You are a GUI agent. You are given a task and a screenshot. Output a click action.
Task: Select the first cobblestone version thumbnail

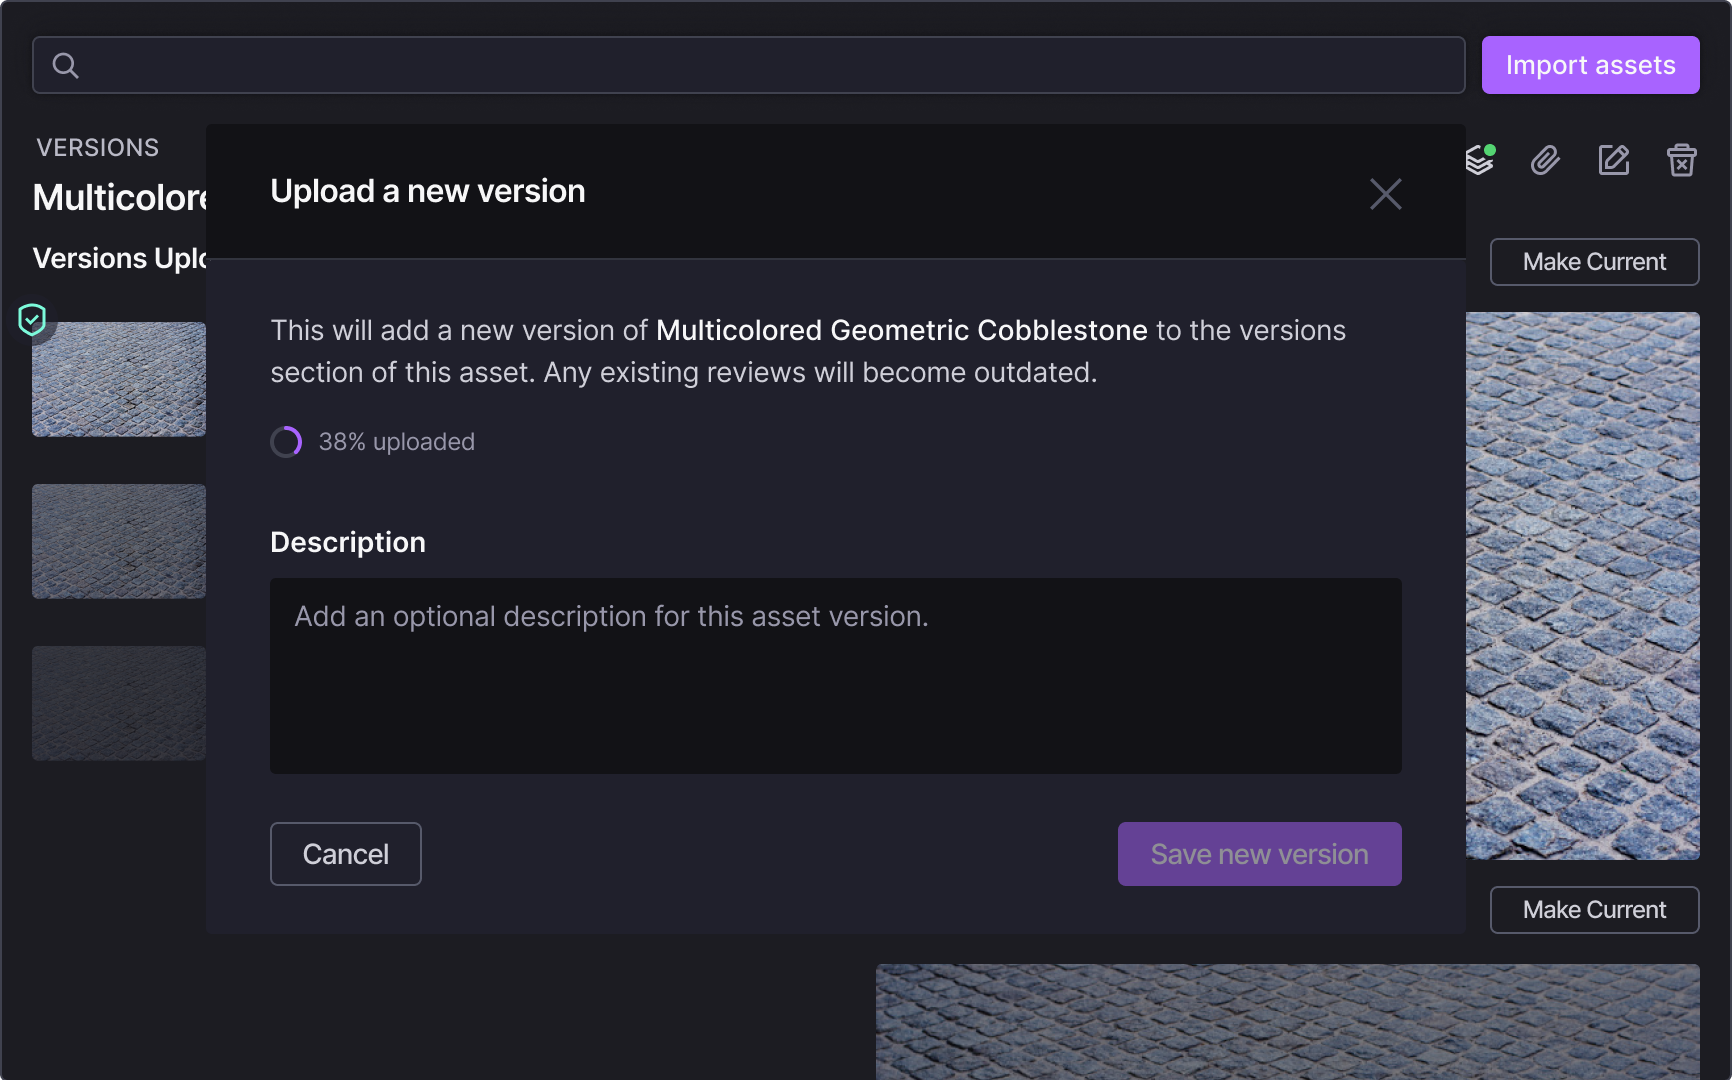118,380
